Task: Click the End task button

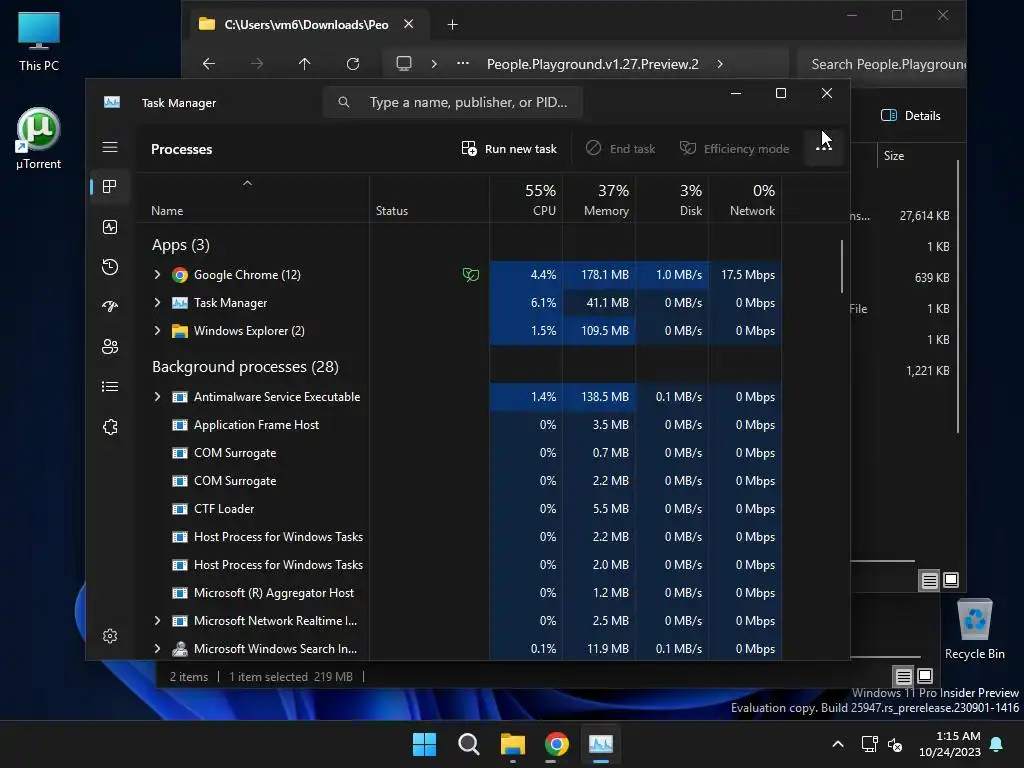Action: click(x=620, y=149)
